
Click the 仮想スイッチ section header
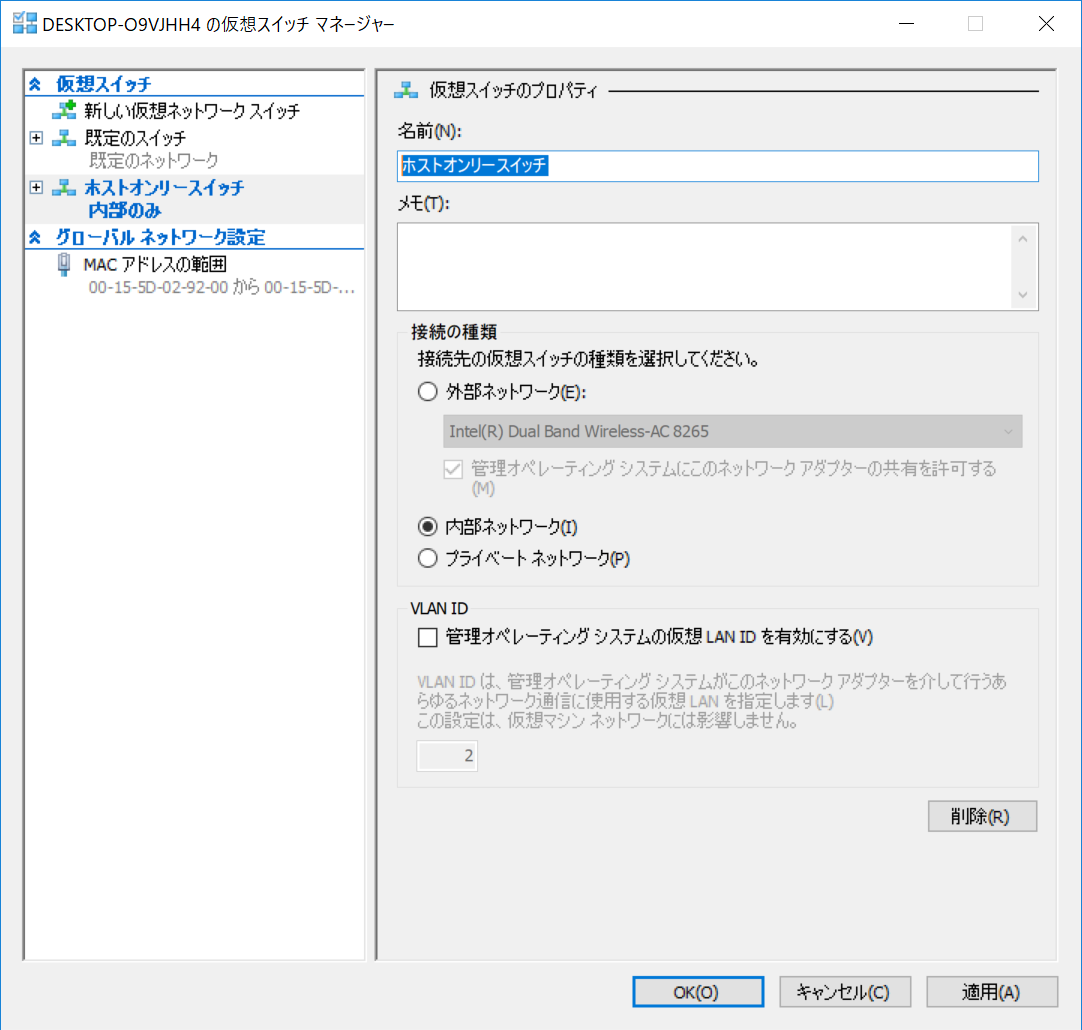point(104,84)
